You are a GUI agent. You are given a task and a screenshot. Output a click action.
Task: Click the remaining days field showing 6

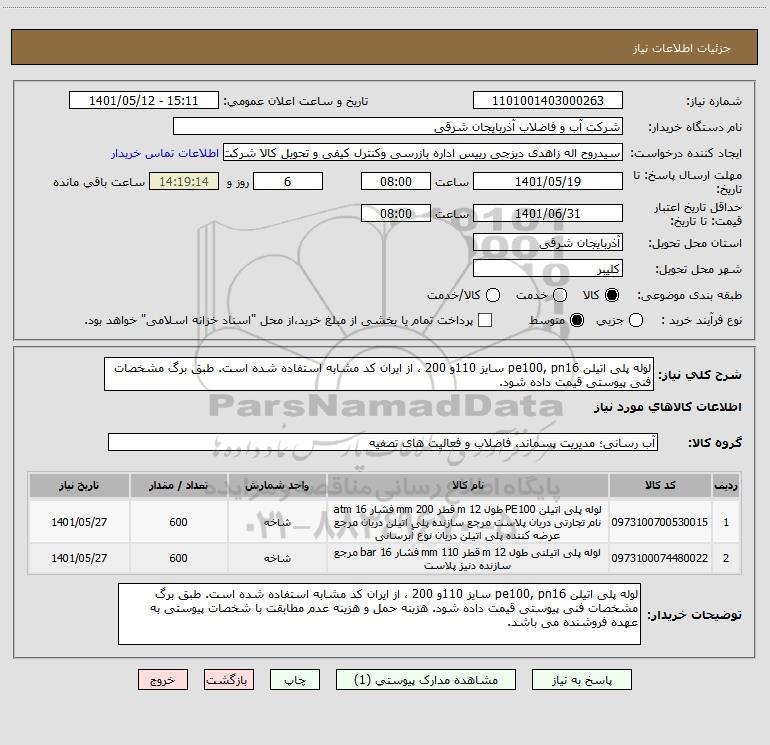pyautogui.click(x=288, y=181)
